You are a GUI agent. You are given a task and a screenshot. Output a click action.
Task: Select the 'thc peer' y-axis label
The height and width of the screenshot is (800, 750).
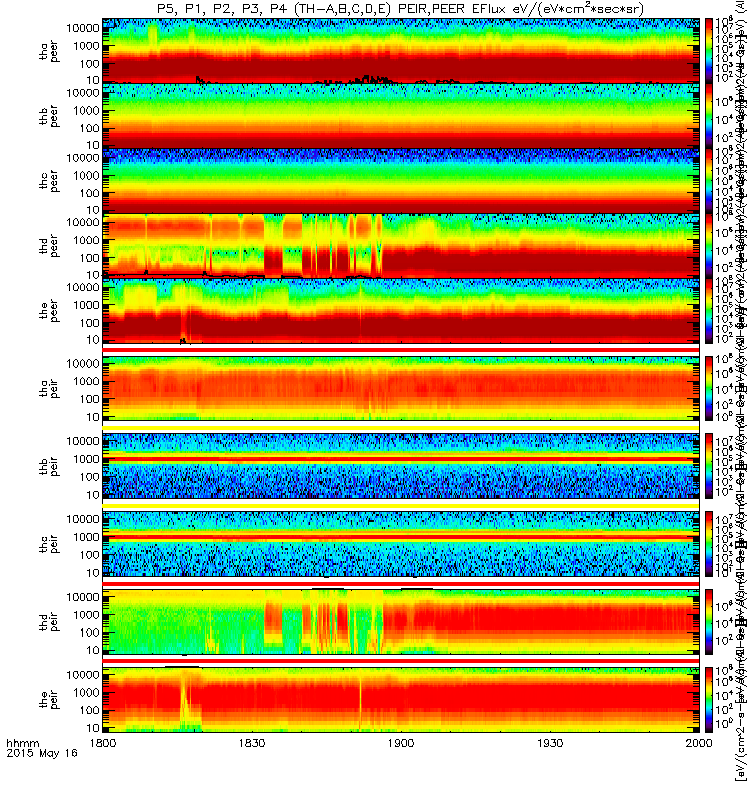[49, 181]
